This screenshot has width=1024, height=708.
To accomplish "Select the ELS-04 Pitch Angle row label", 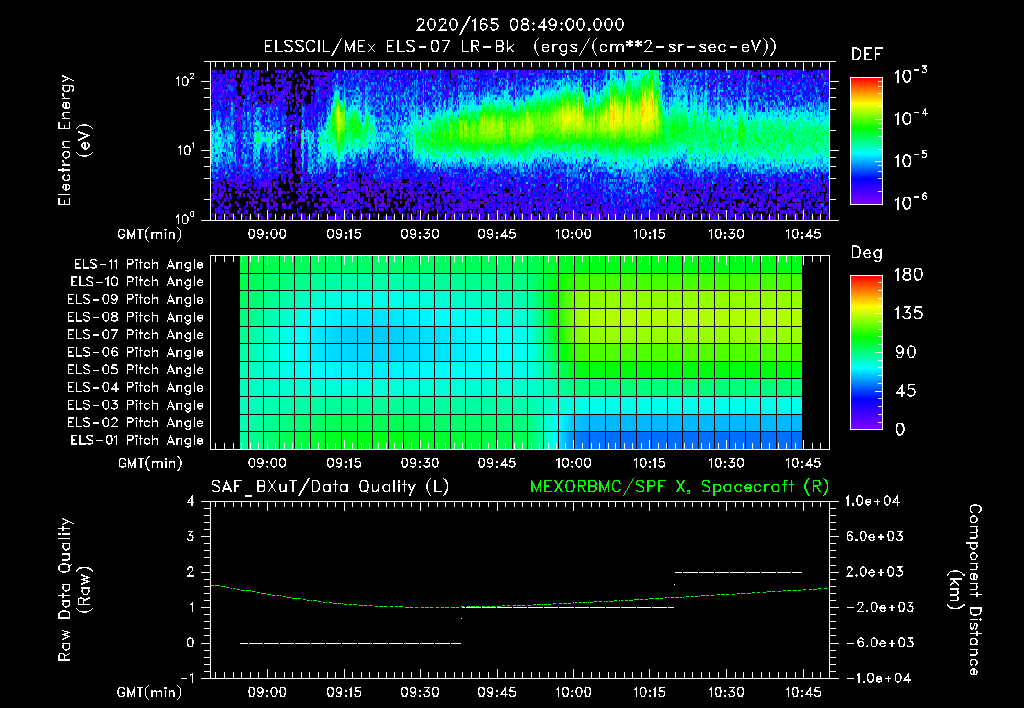I will pyautogui.click(x=136, y=387).
